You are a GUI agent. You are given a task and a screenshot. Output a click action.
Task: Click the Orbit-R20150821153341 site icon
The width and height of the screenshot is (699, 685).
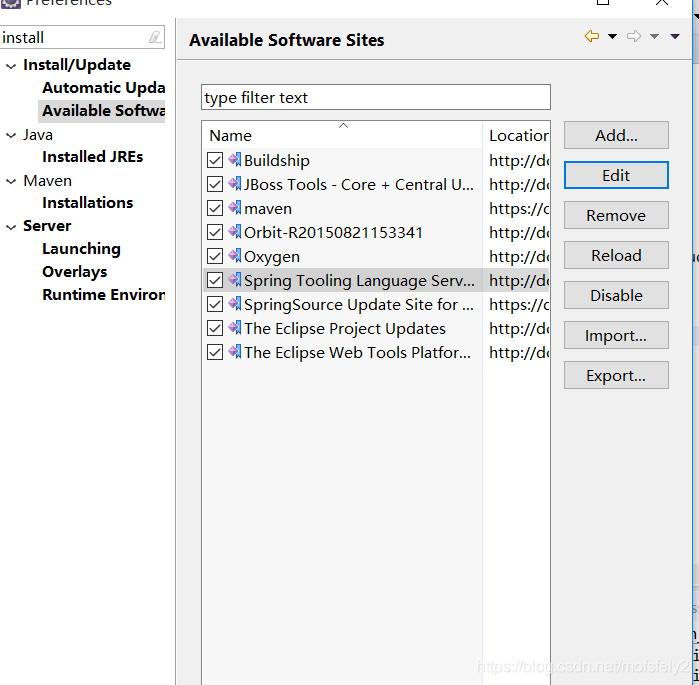pyautogui.click(x=235, y=232)
